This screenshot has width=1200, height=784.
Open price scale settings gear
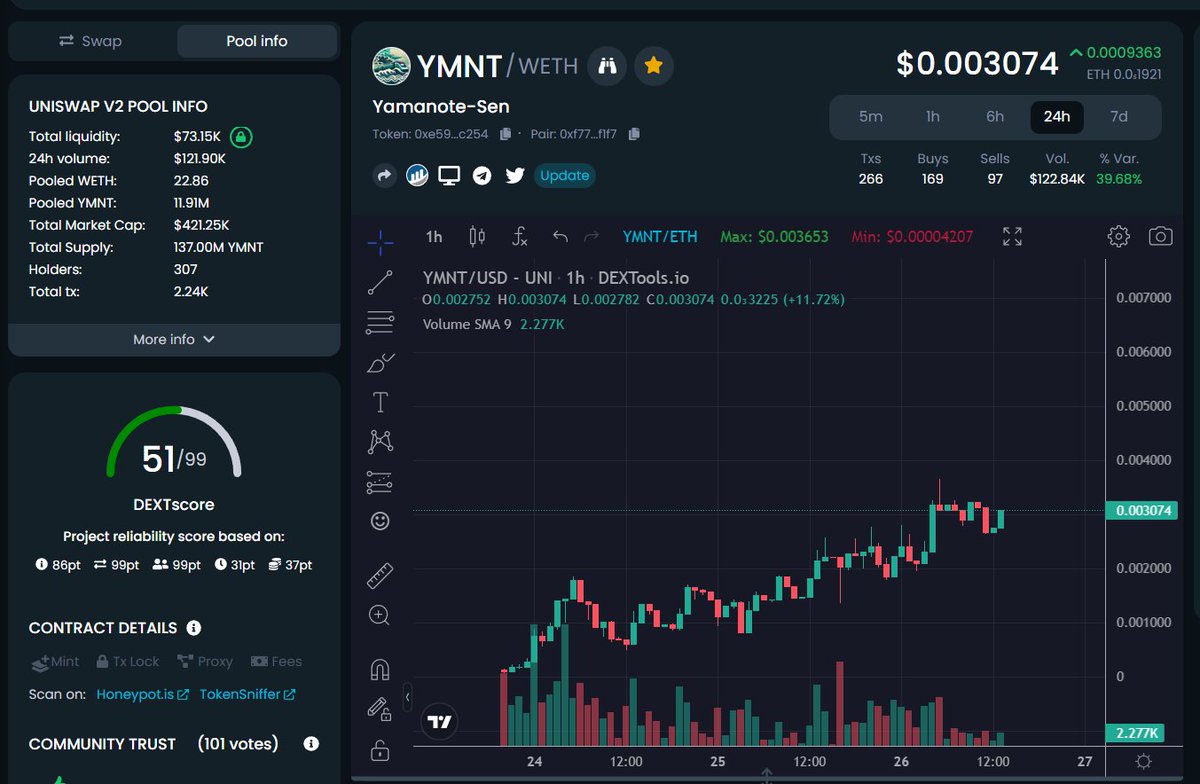(1144, 761)
